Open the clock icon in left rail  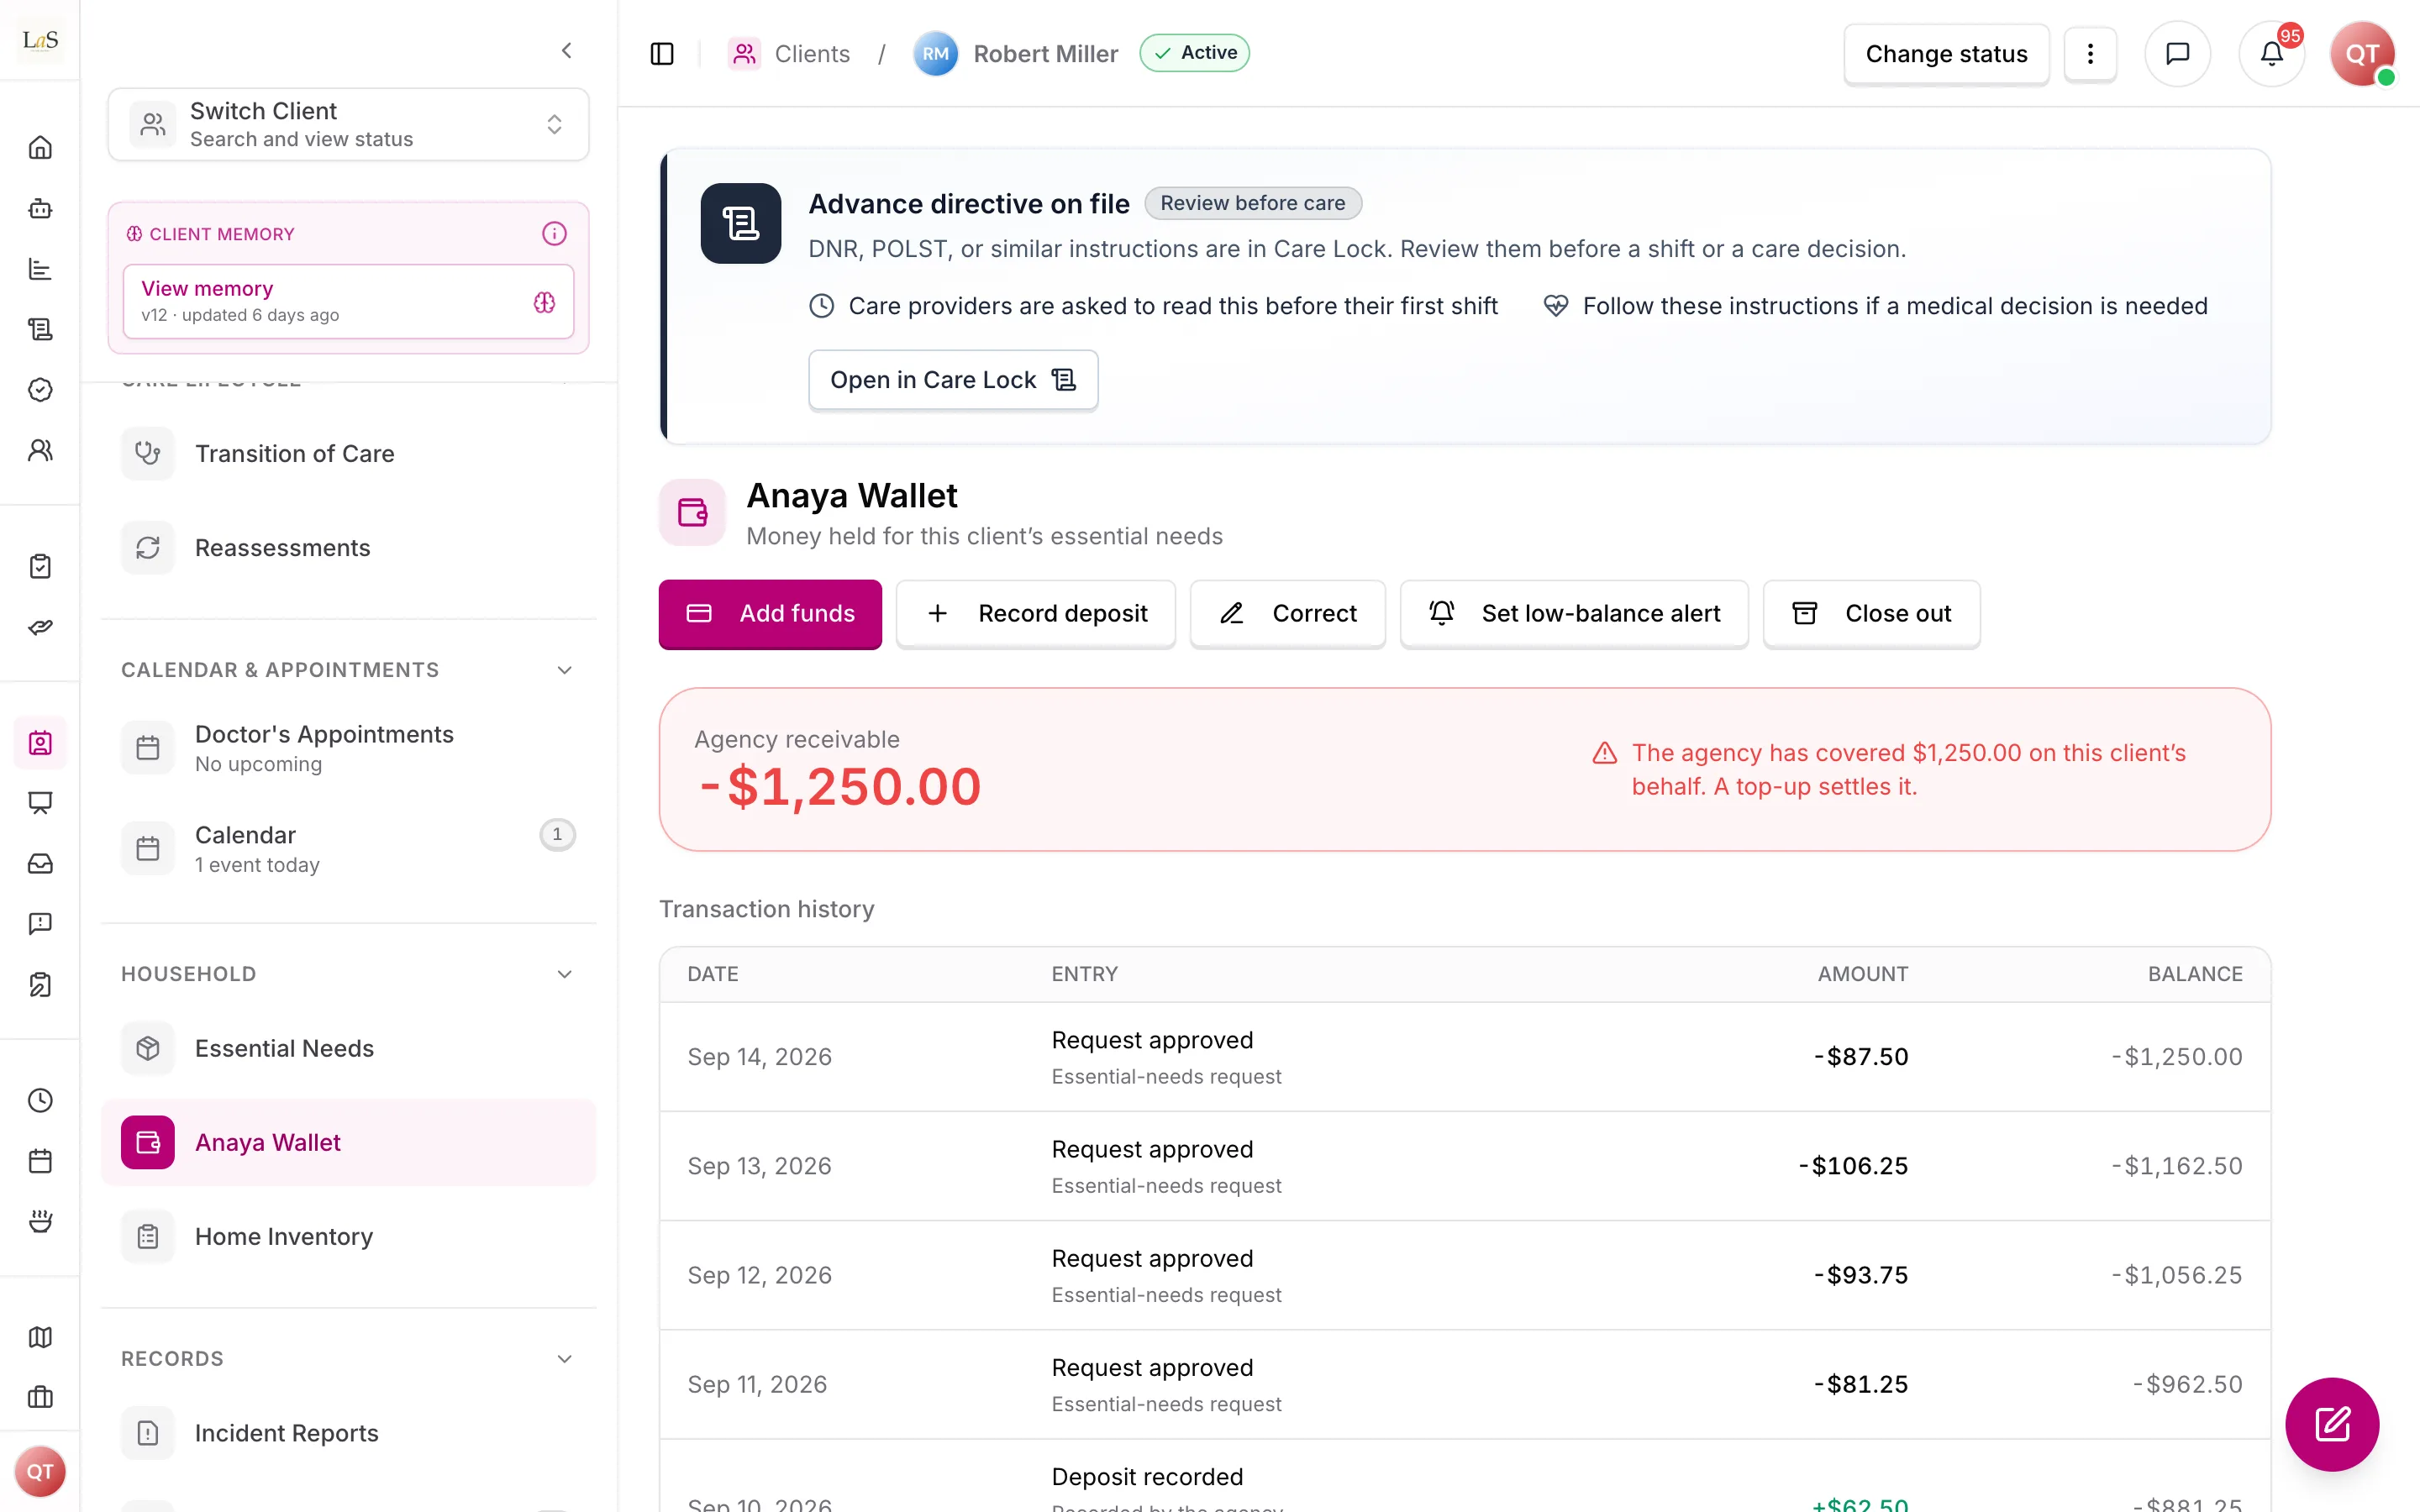[40, 1100]
